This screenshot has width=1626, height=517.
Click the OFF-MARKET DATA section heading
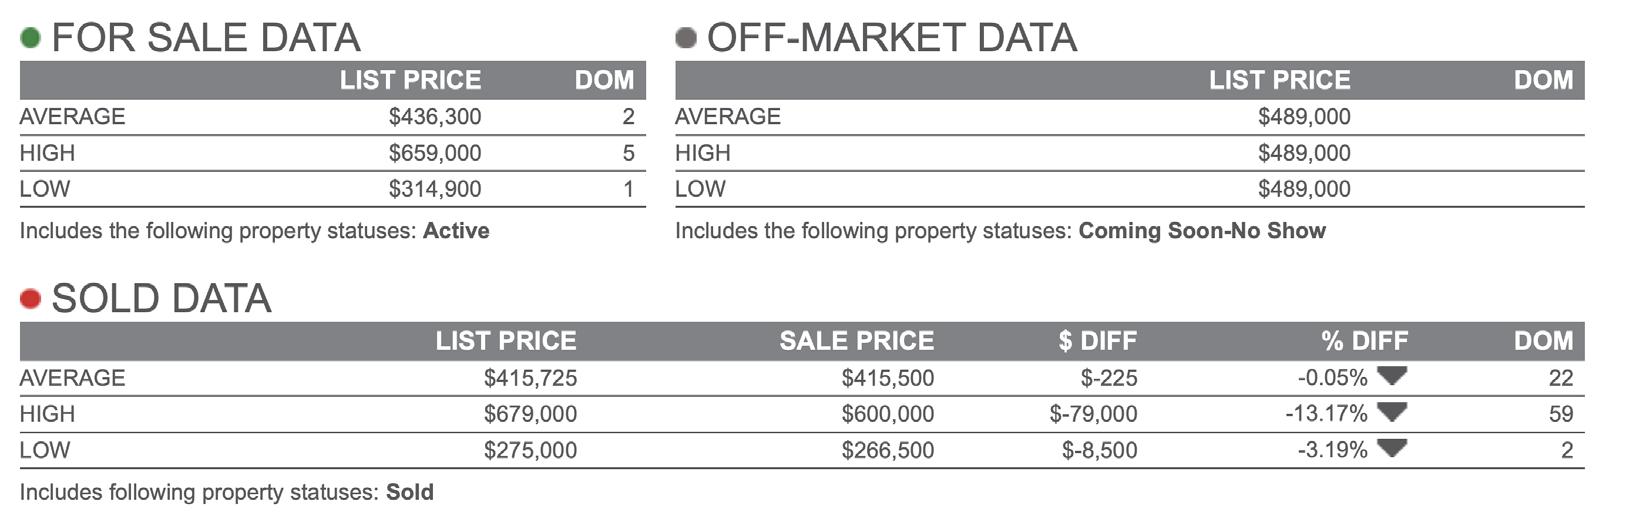[892, 38]
